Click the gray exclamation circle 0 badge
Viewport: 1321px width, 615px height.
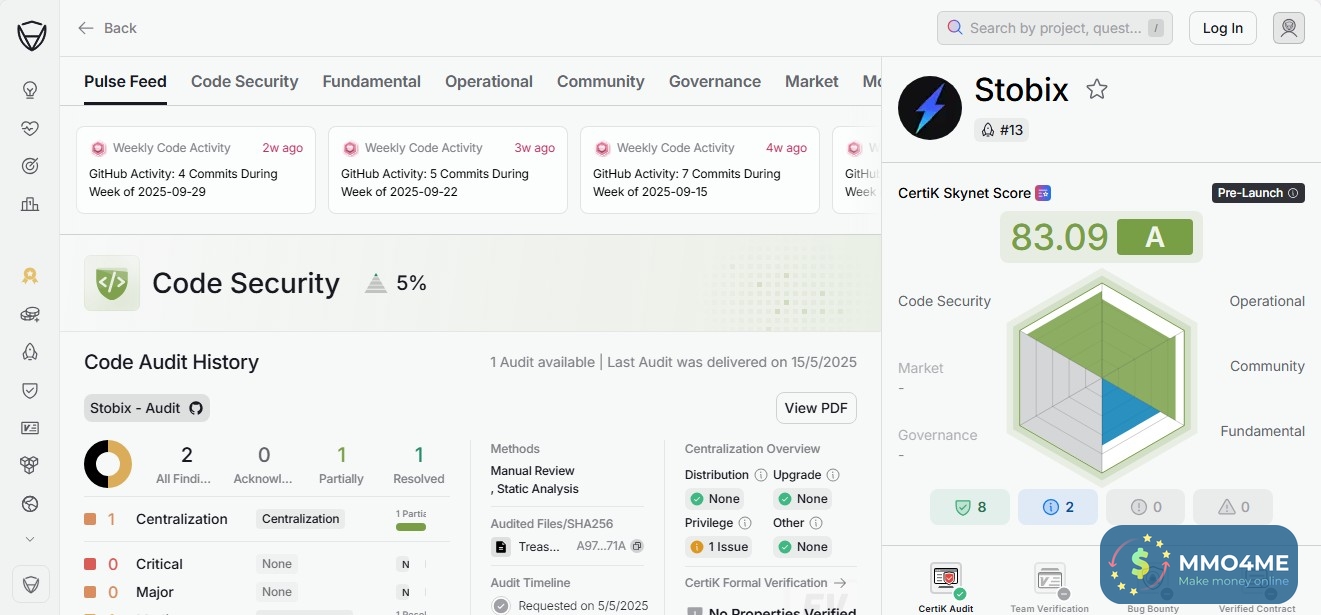(x=1145, y=507)
